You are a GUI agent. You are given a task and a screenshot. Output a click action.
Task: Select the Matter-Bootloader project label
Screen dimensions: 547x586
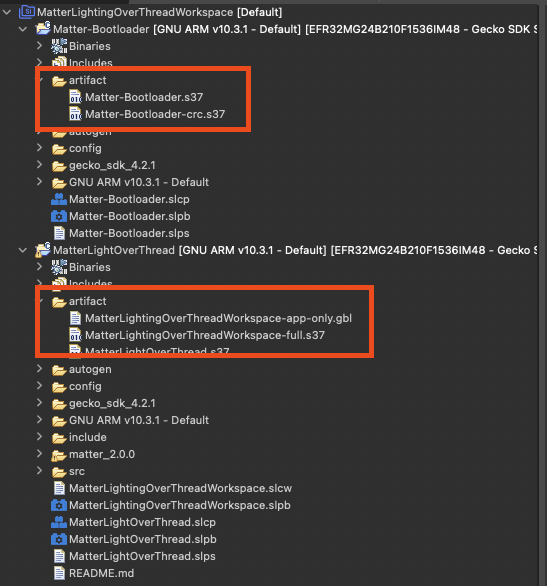101,29
